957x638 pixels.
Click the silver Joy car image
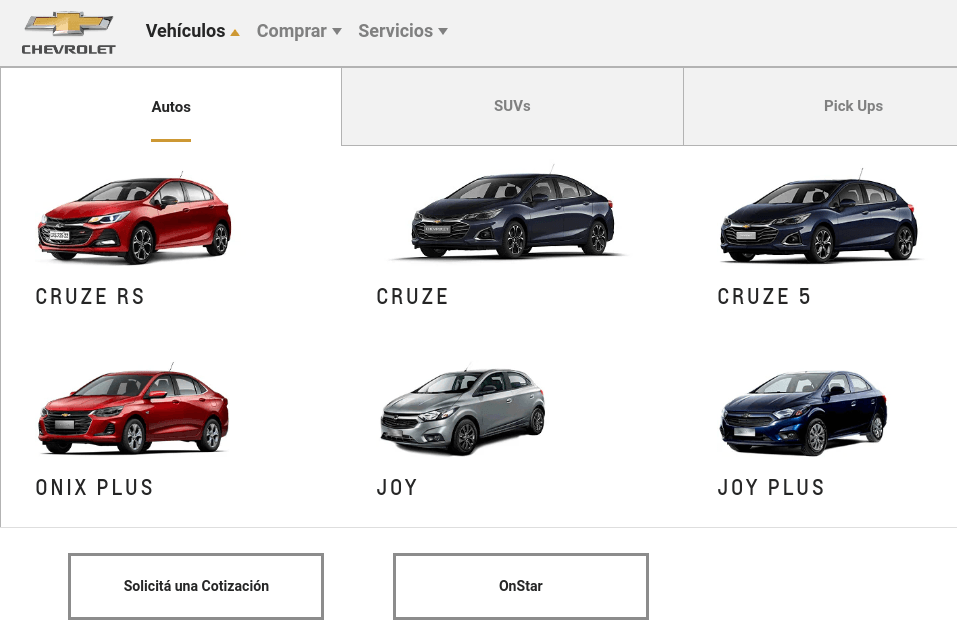tap(463, 410)
